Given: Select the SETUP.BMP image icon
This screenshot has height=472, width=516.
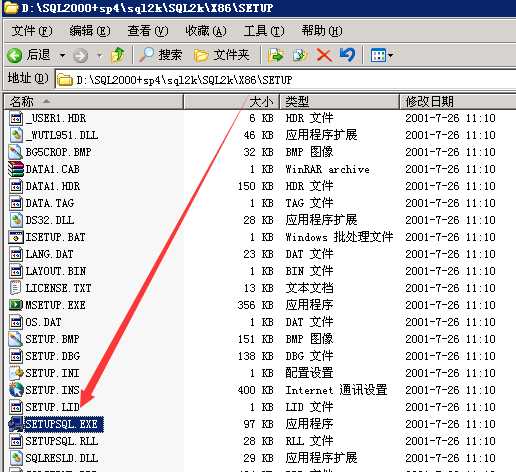Looking at the screenshot, I should tap(16, 339).
